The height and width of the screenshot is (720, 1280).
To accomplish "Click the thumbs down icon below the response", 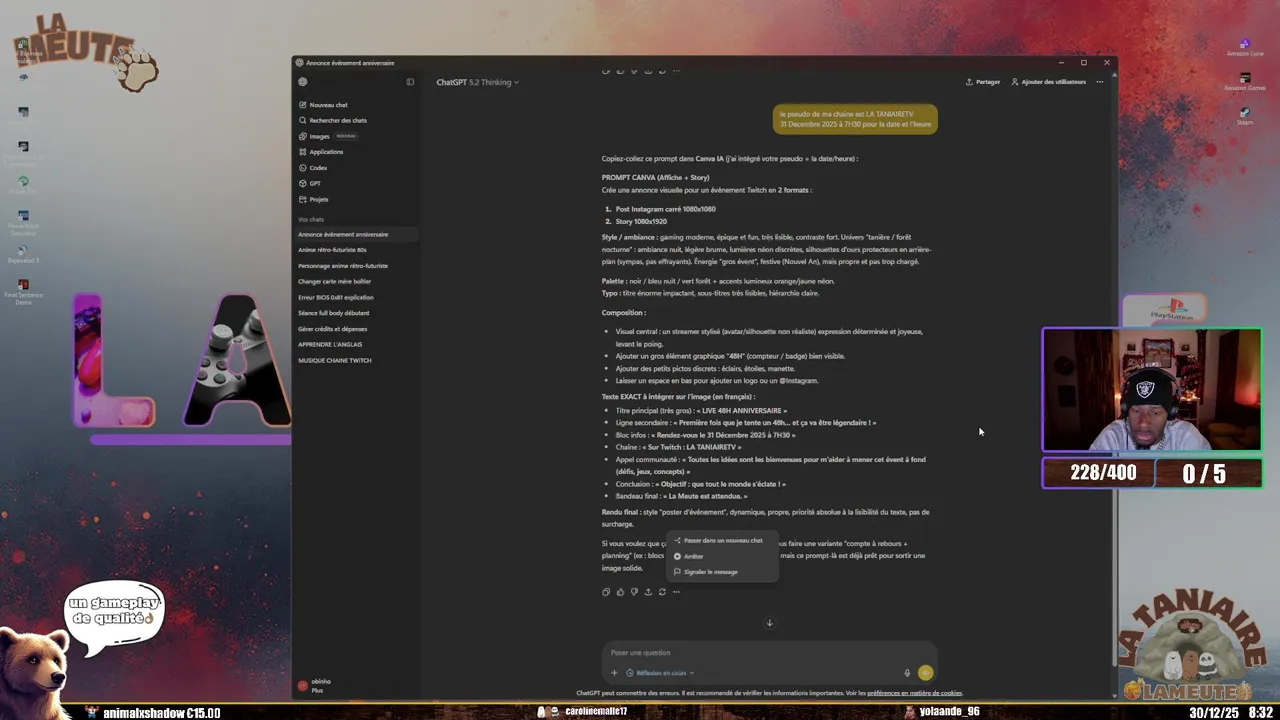I will 634,592.
